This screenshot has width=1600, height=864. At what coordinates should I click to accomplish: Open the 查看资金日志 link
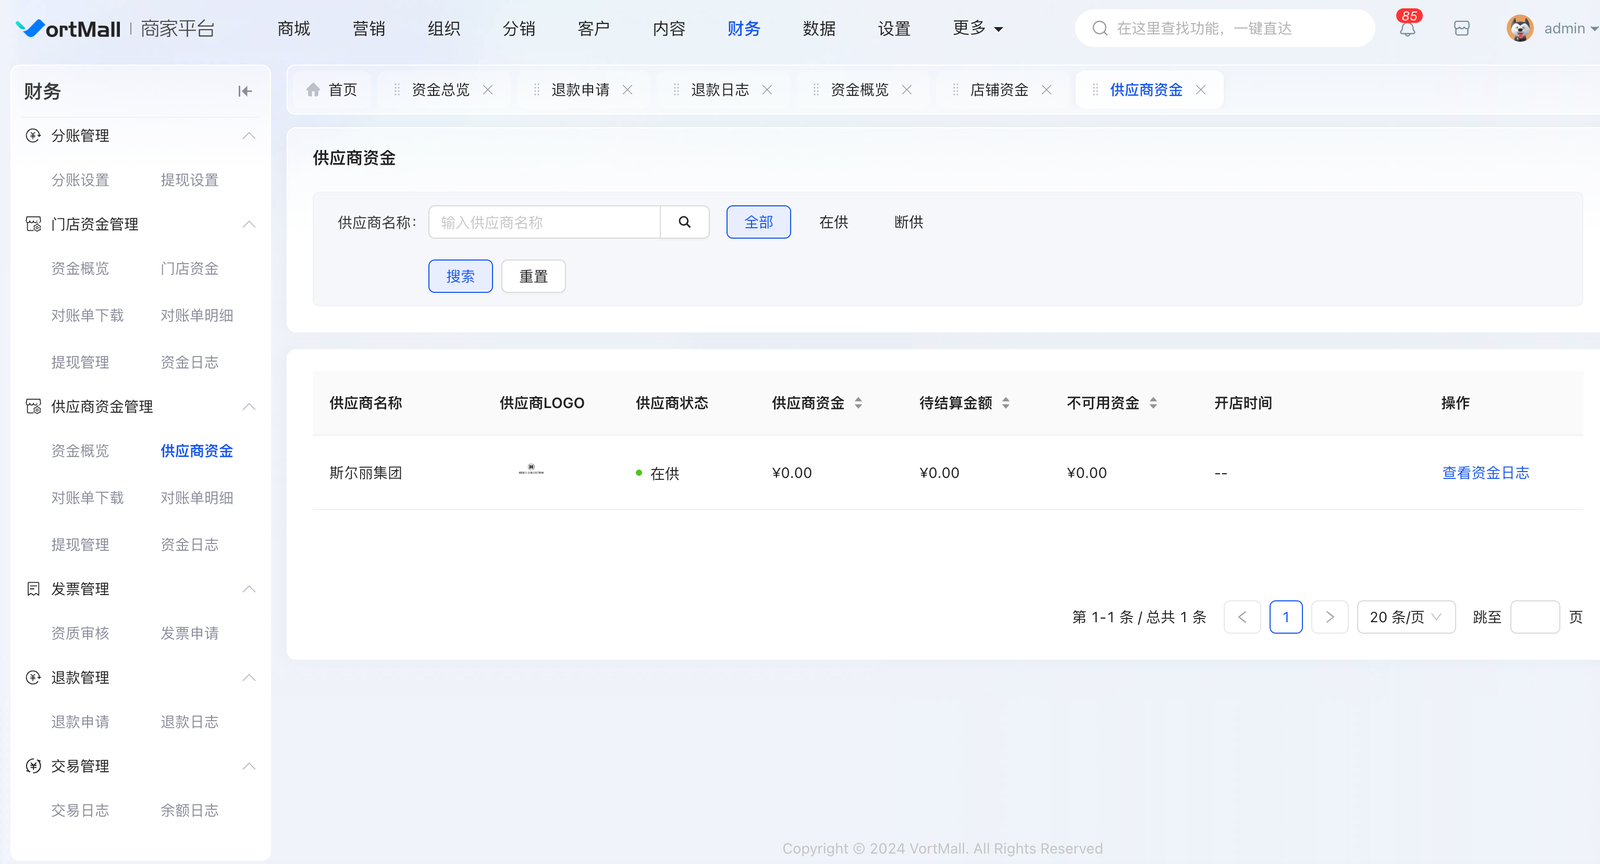click(x=1485, y=473)
